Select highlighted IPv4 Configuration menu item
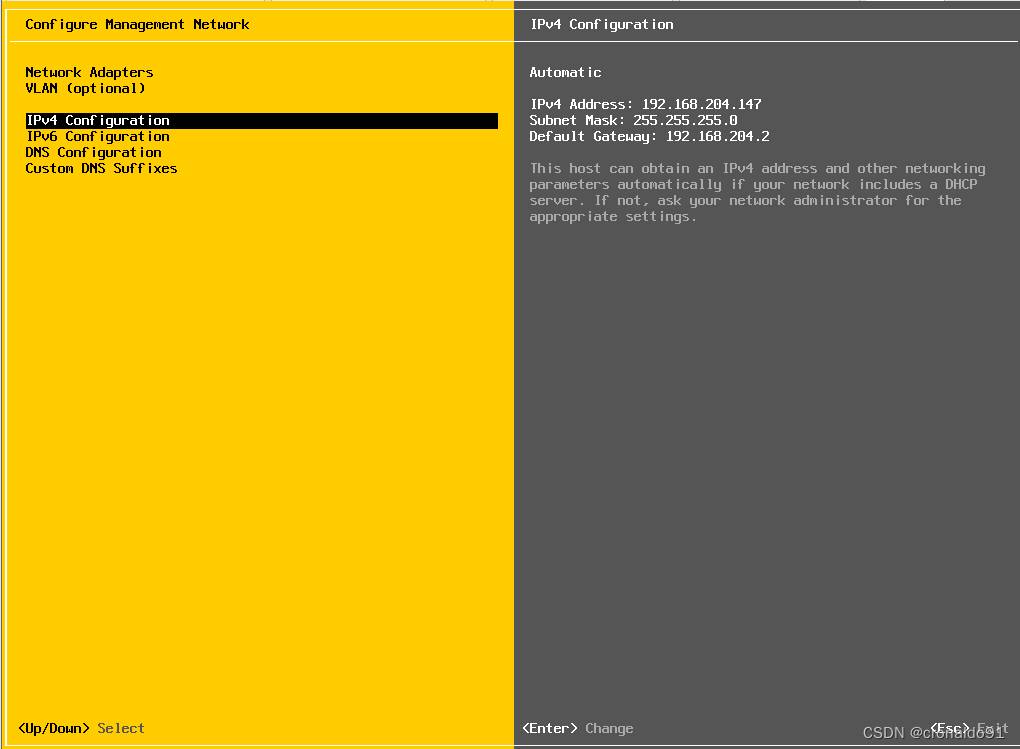Image resolution: width=1020 pixels, height=749 pixels. coord(98,120)
